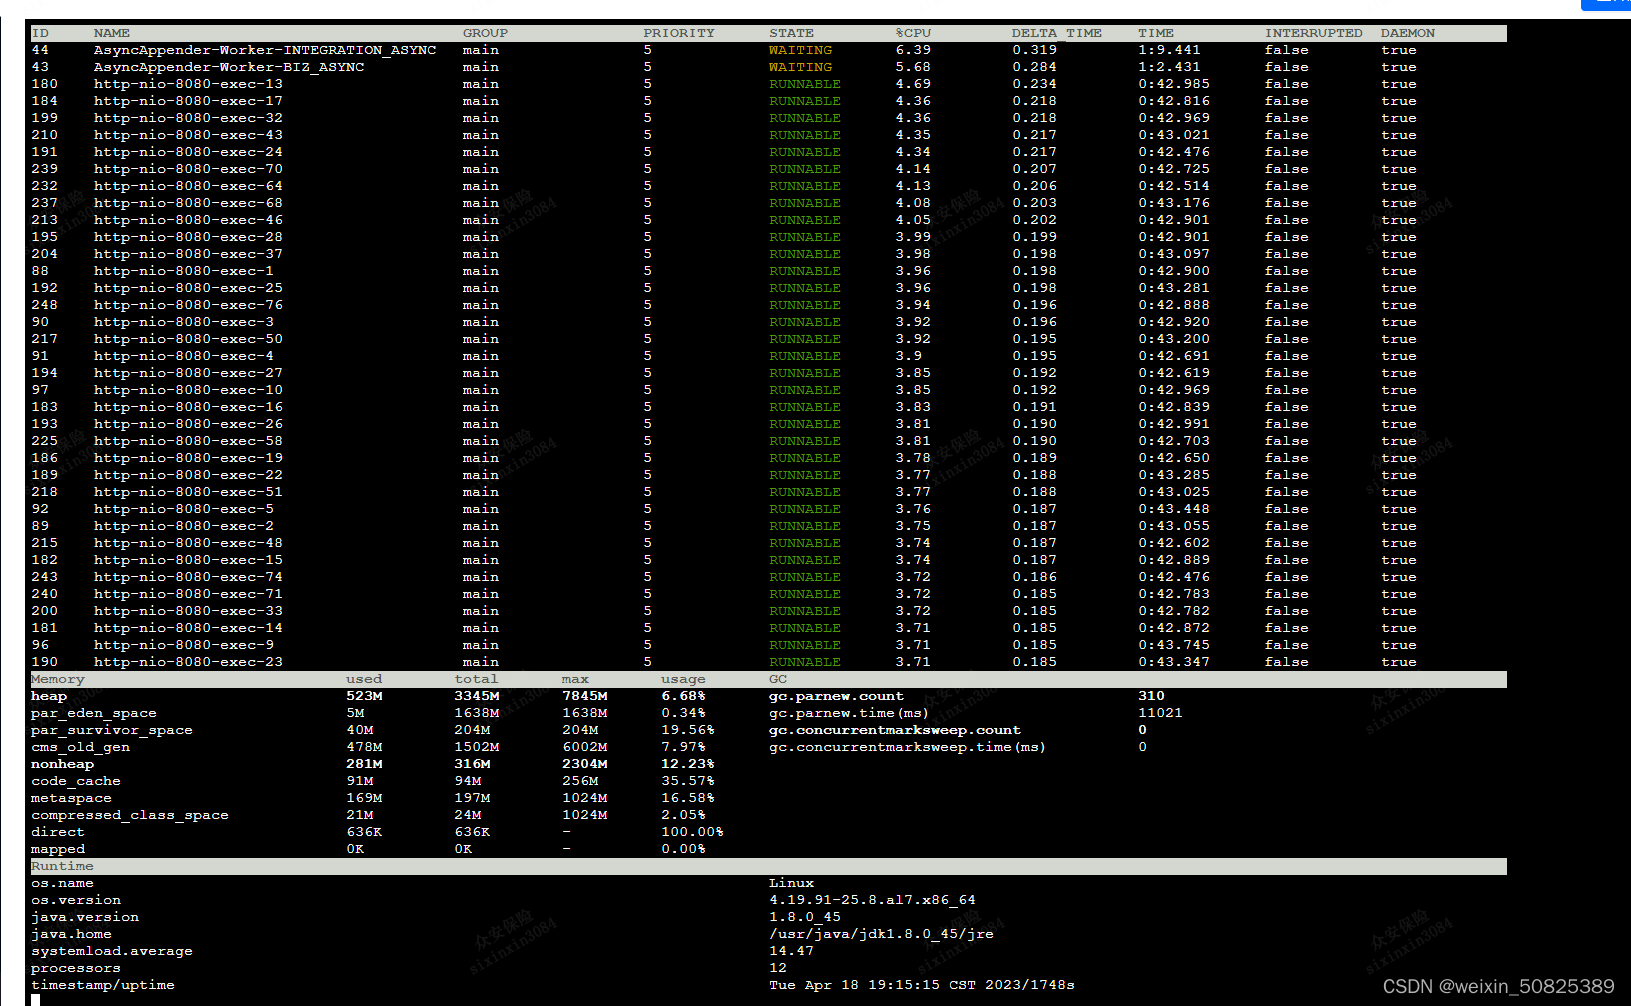Click heap max value 7845M
The width and height of the screenshot is (1631, 1006).
(585, 696)
